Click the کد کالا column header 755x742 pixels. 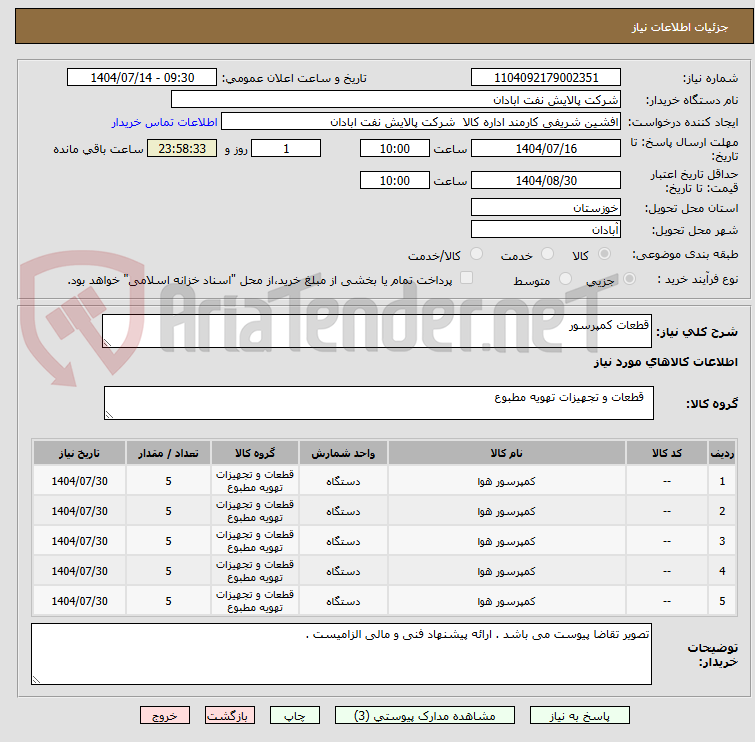coord(666,453)
